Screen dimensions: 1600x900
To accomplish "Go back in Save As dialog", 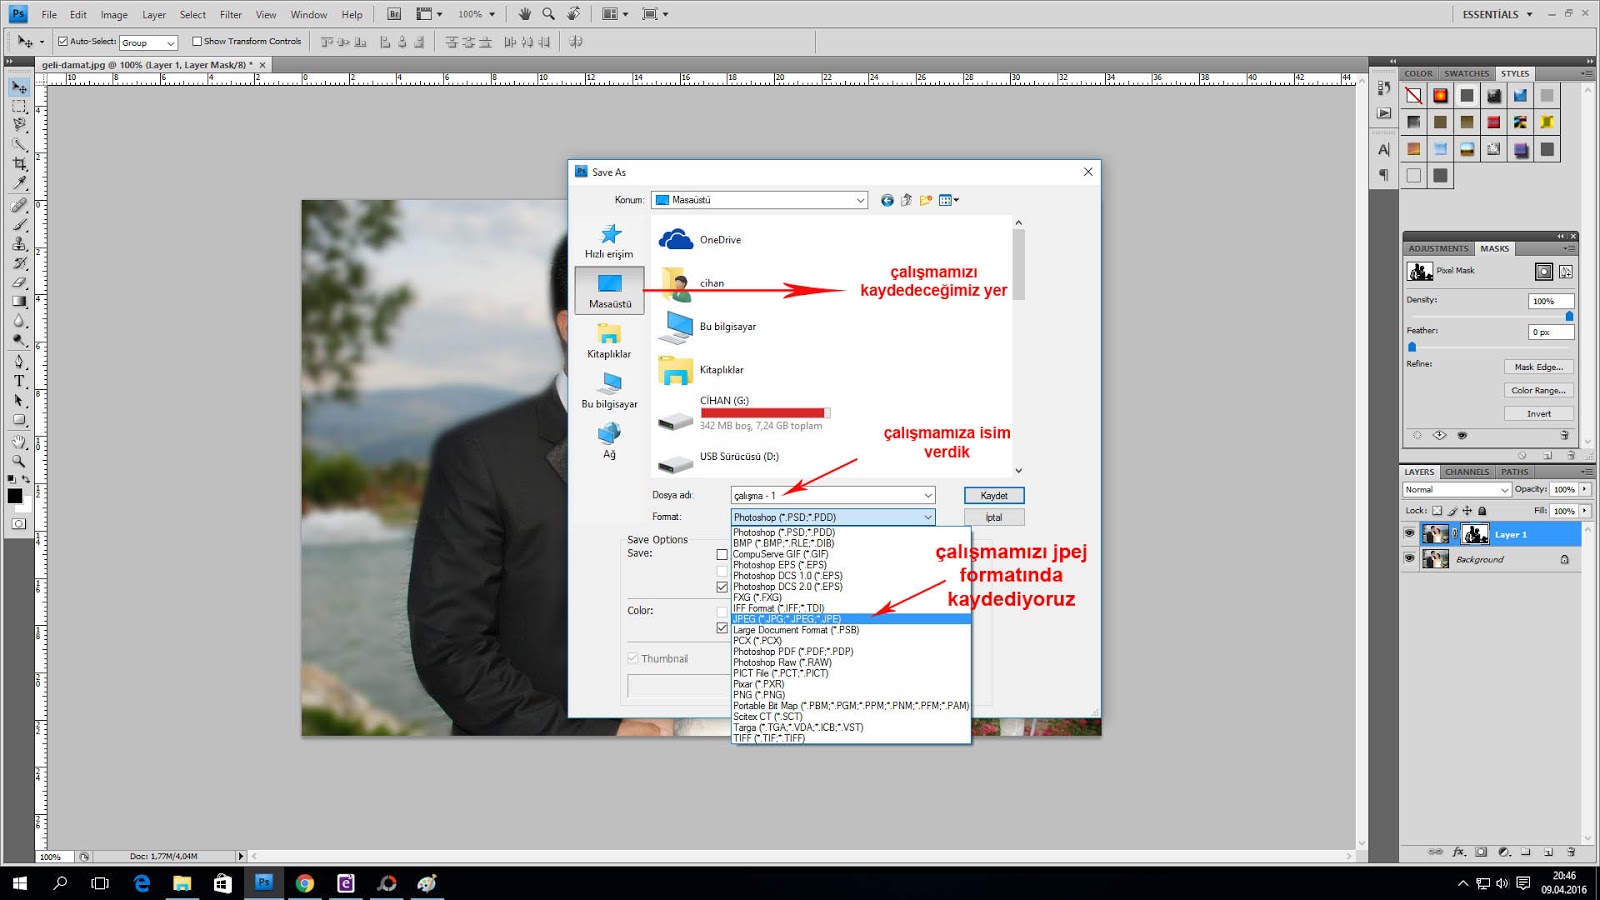I will 887,200.
